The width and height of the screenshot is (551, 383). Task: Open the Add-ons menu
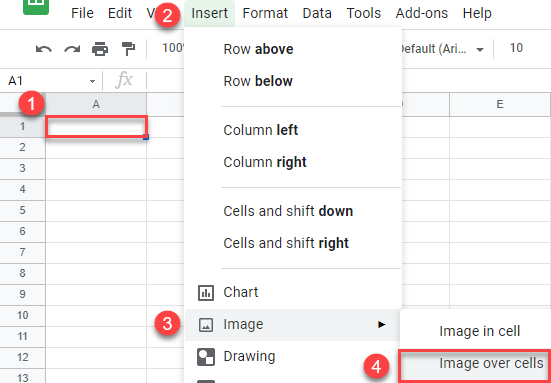(x=422, y=13)
